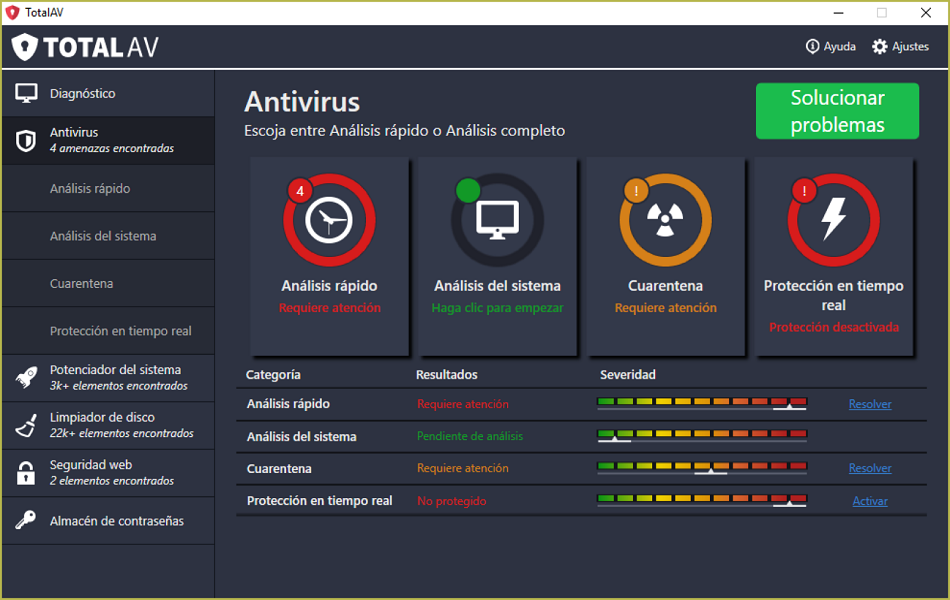The height and width of the screenshot is (600, 950).
Task: Click the severity meter for Análisis del sistema
Action: [x=701, y=436]
